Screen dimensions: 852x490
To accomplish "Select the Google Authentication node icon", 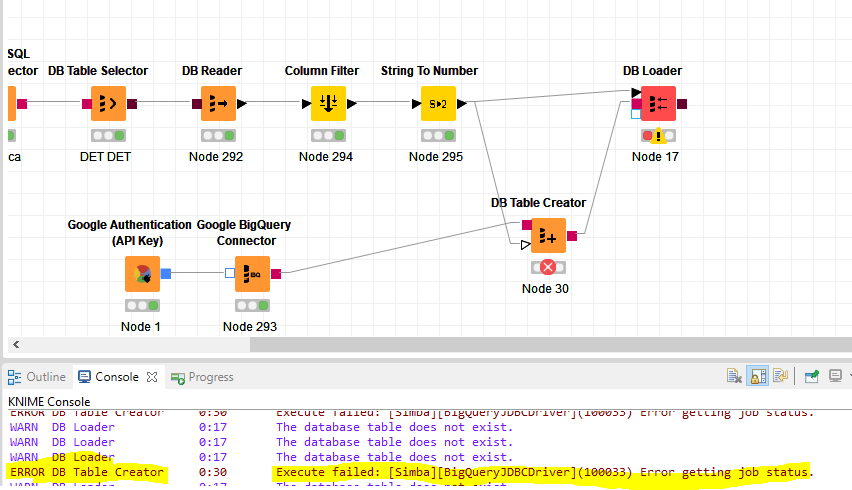I will (142, 274).
